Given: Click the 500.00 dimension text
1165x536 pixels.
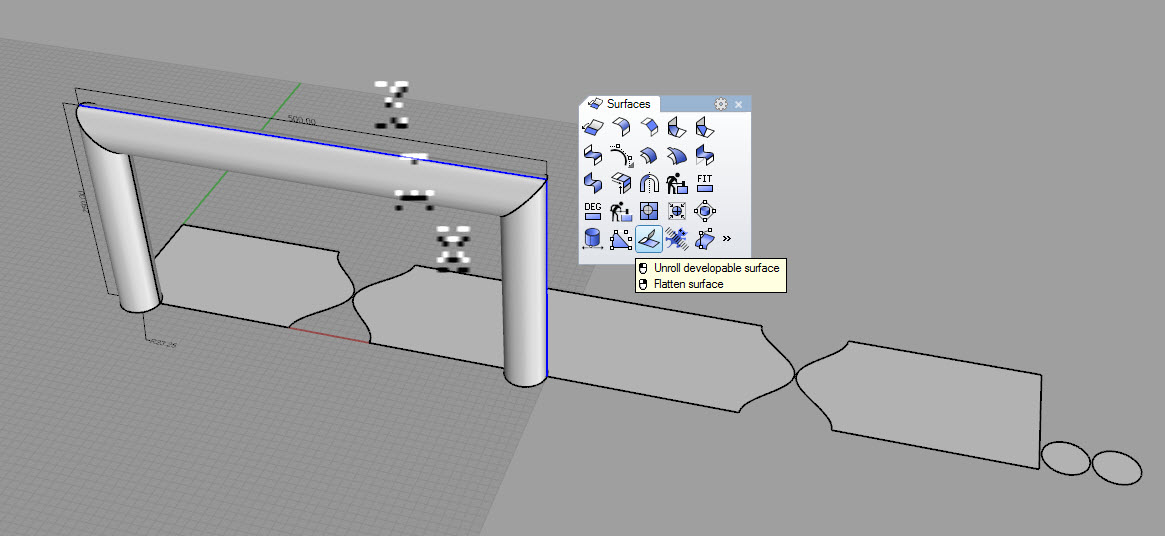Looking at the screenshot, I should click(x=301, y=120).
